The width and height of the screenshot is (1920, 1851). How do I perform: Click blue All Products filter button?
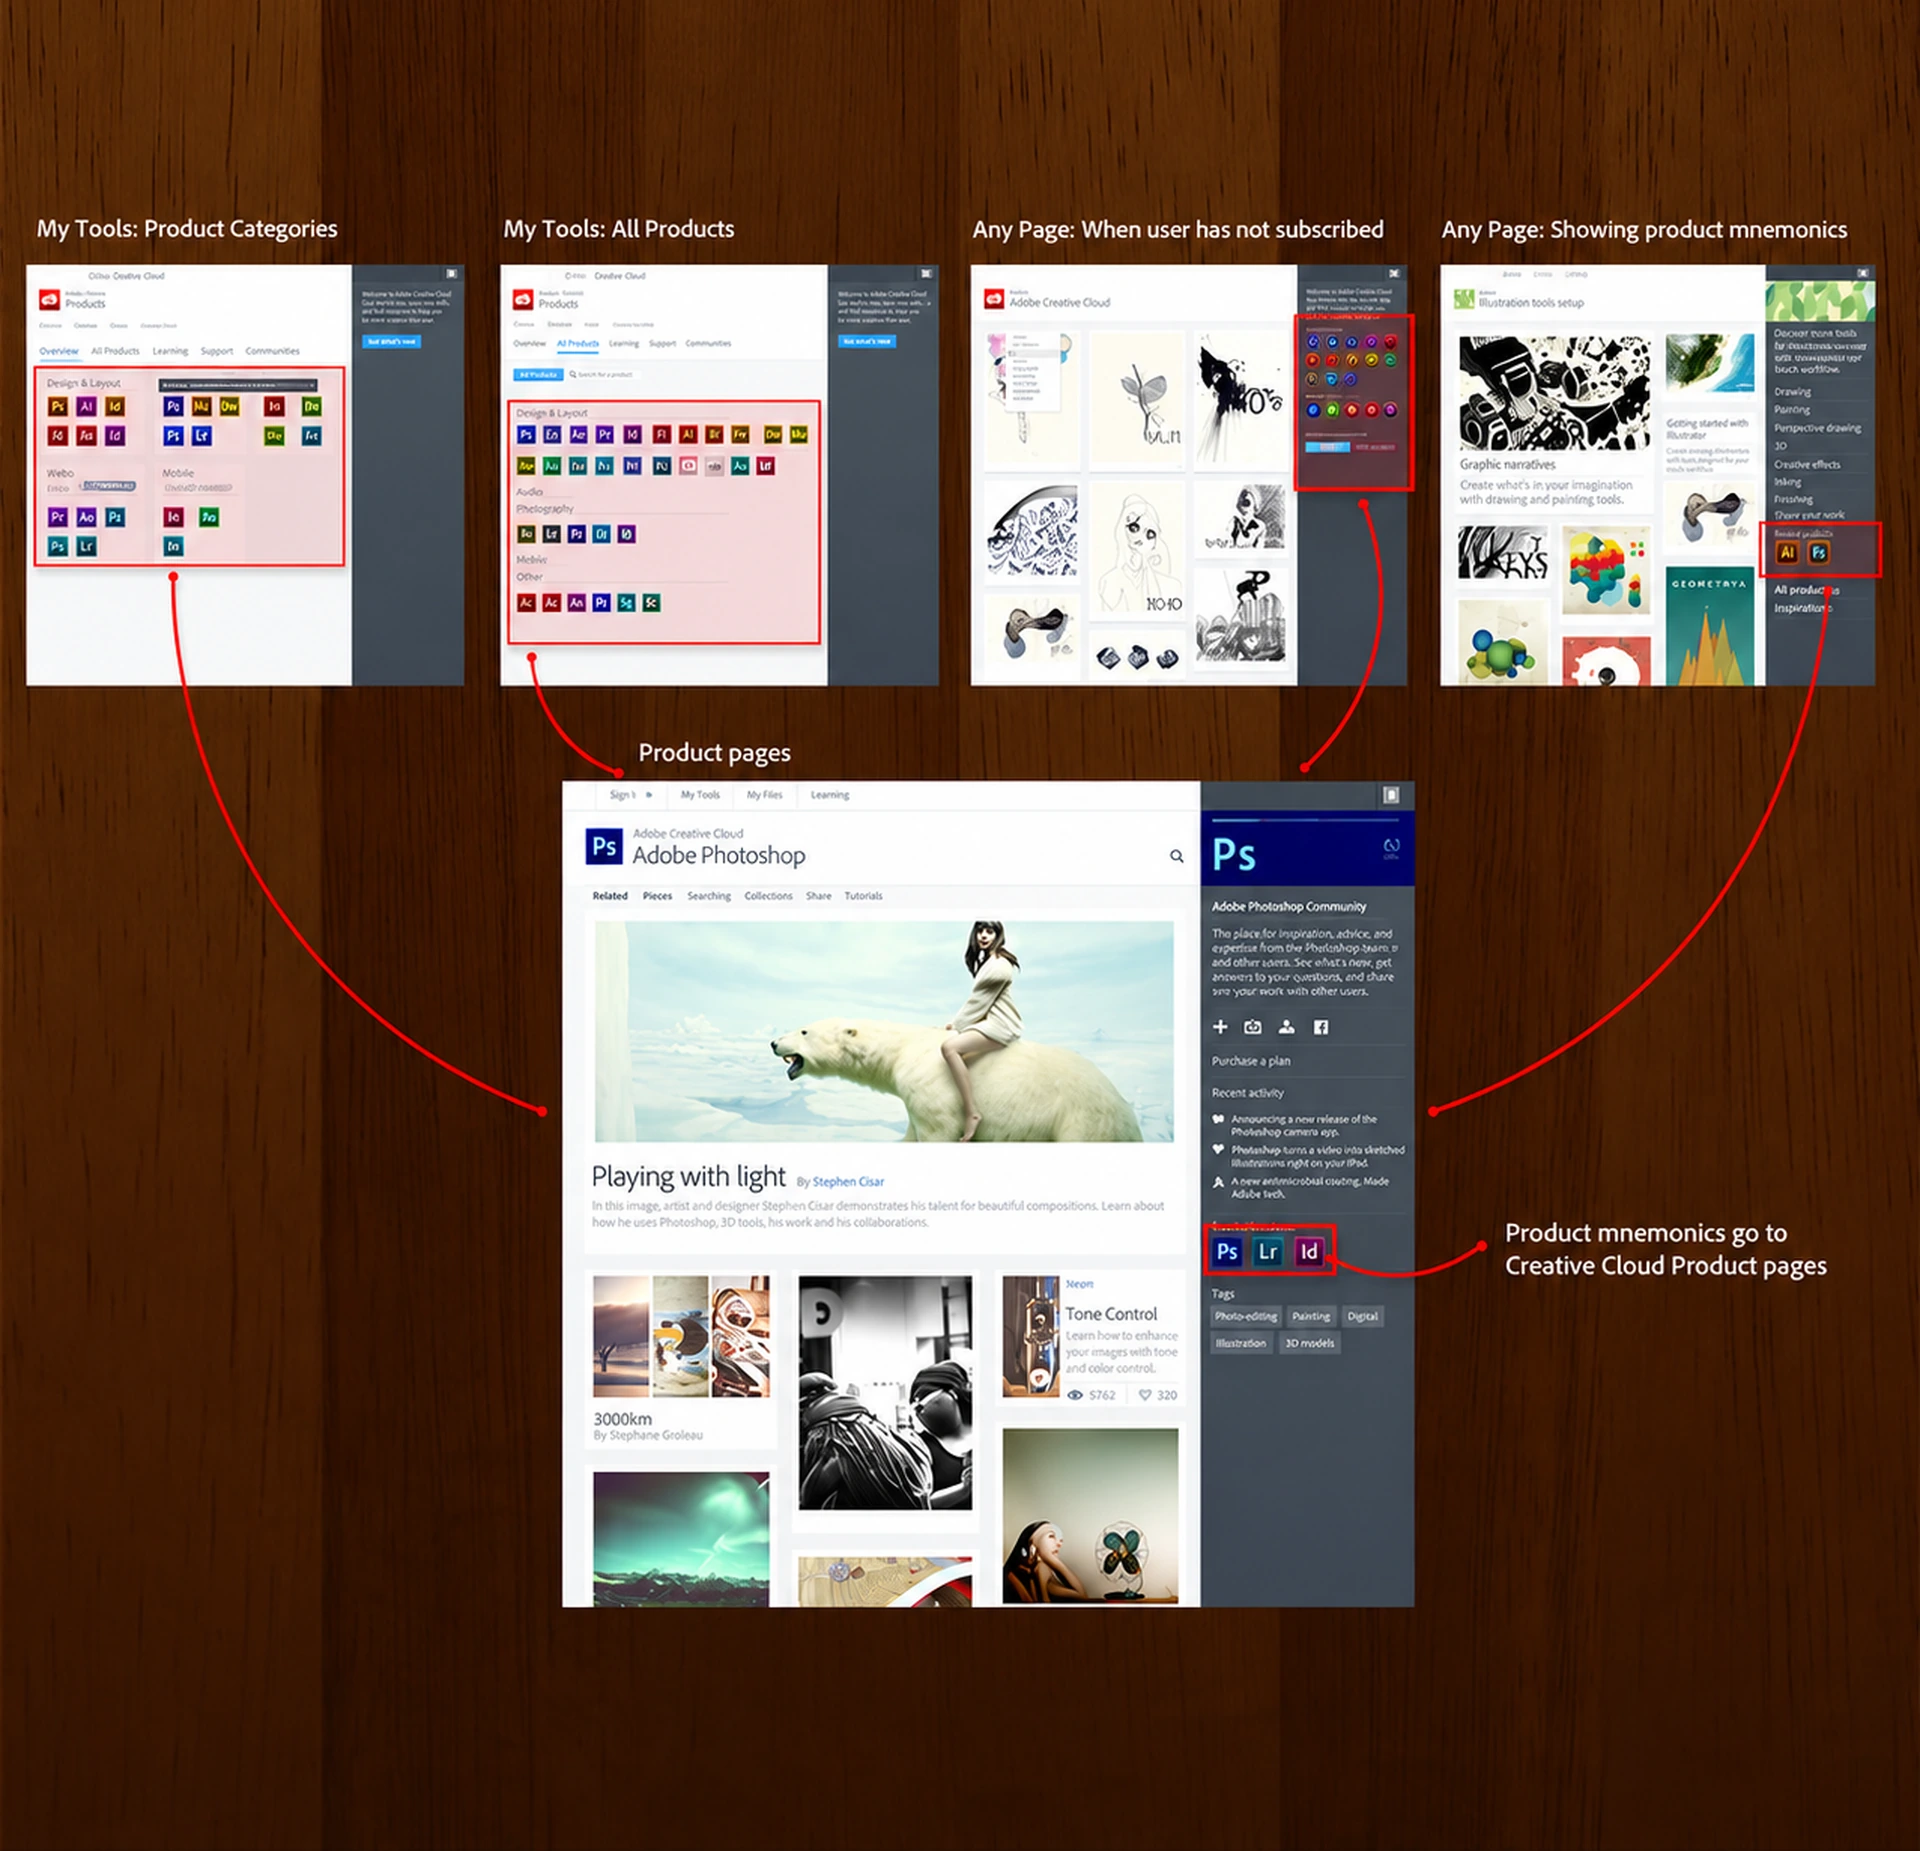(x=538, y=375)
